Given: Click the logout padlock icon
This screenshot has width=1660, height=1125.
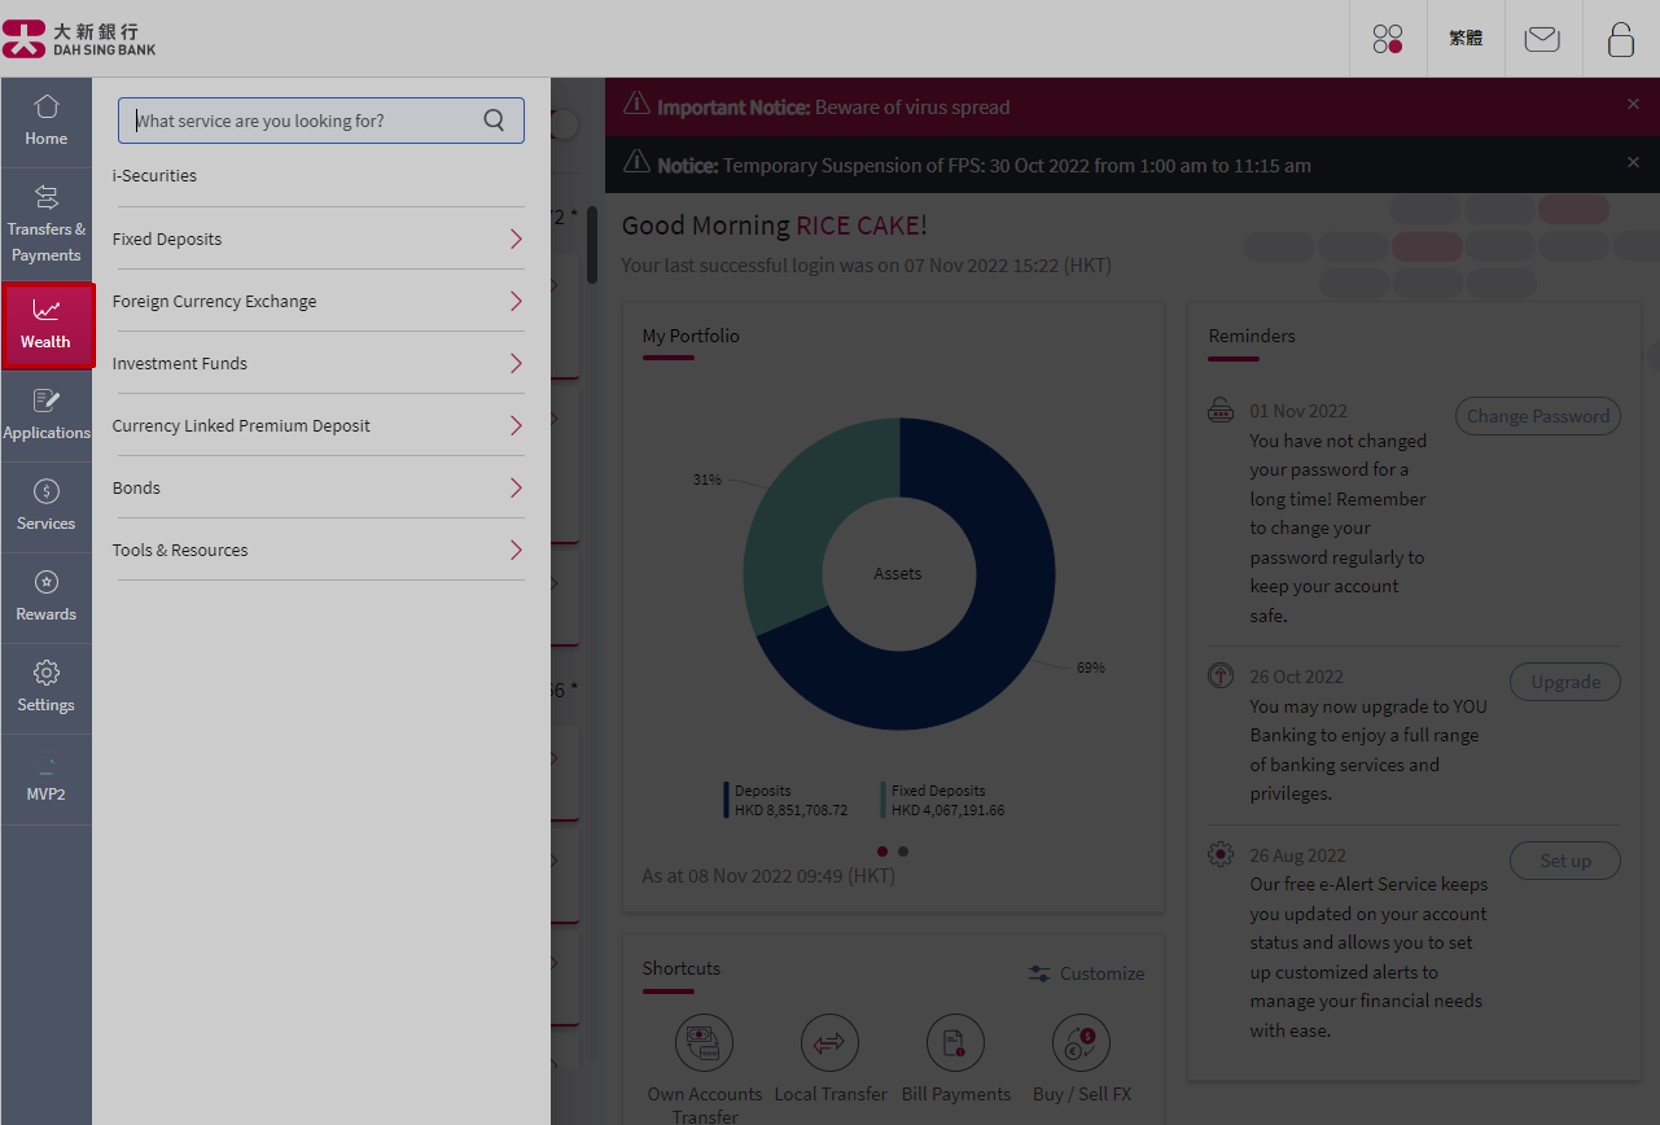Looking at the screenshot, I should 1620,39.
